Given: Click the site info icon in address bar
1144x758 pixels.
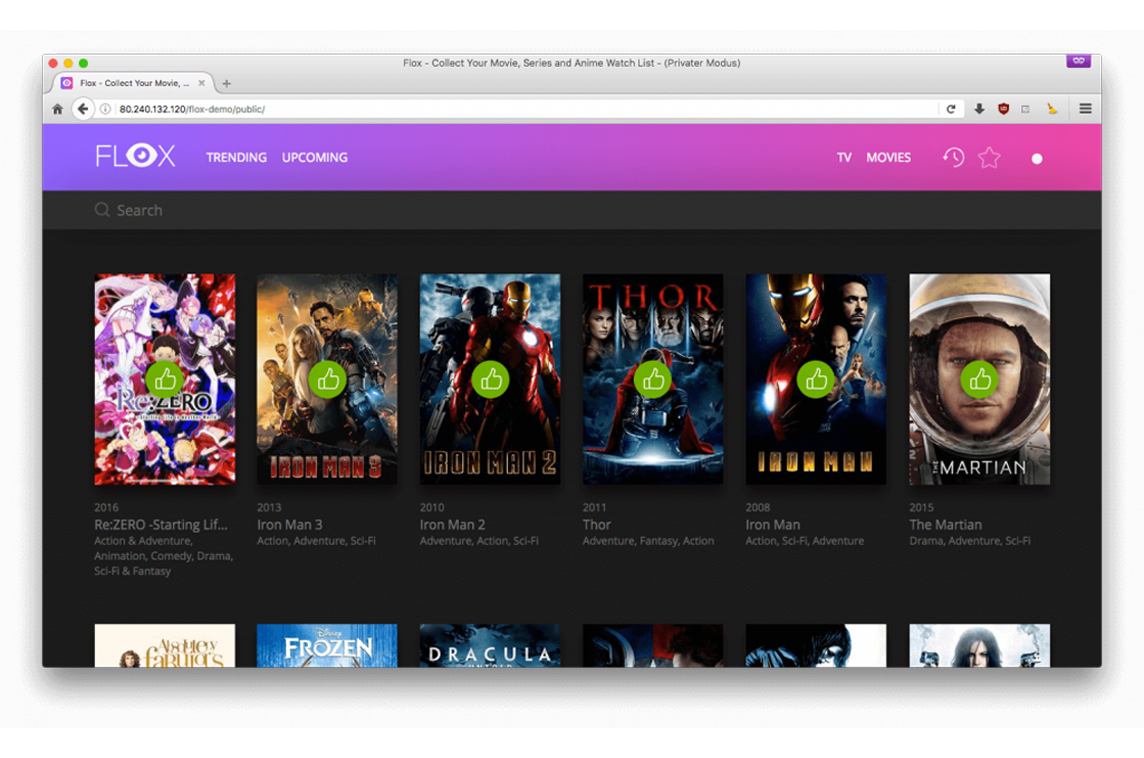Looking at the screenshot, I should [x=105, y=109].
